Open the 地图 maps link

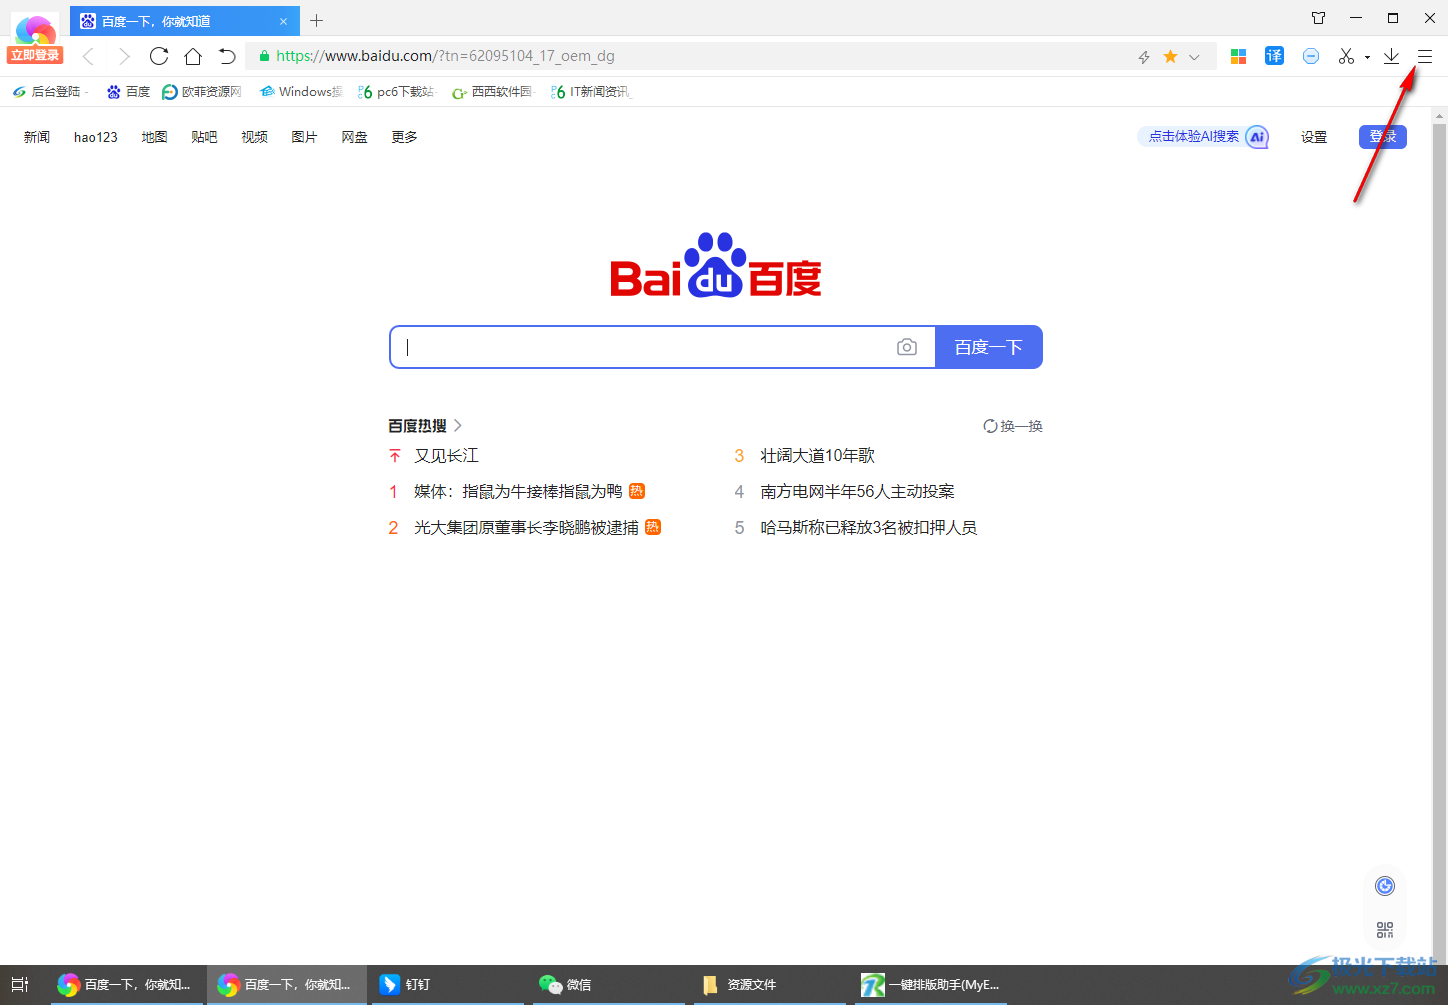click(154, 137)
